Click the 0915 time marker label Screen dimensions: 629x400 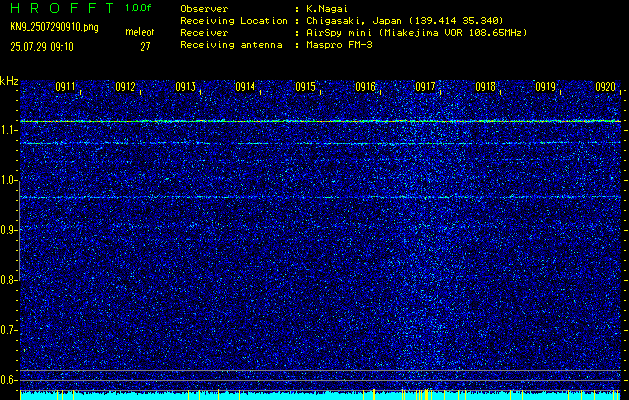point(305,87)
